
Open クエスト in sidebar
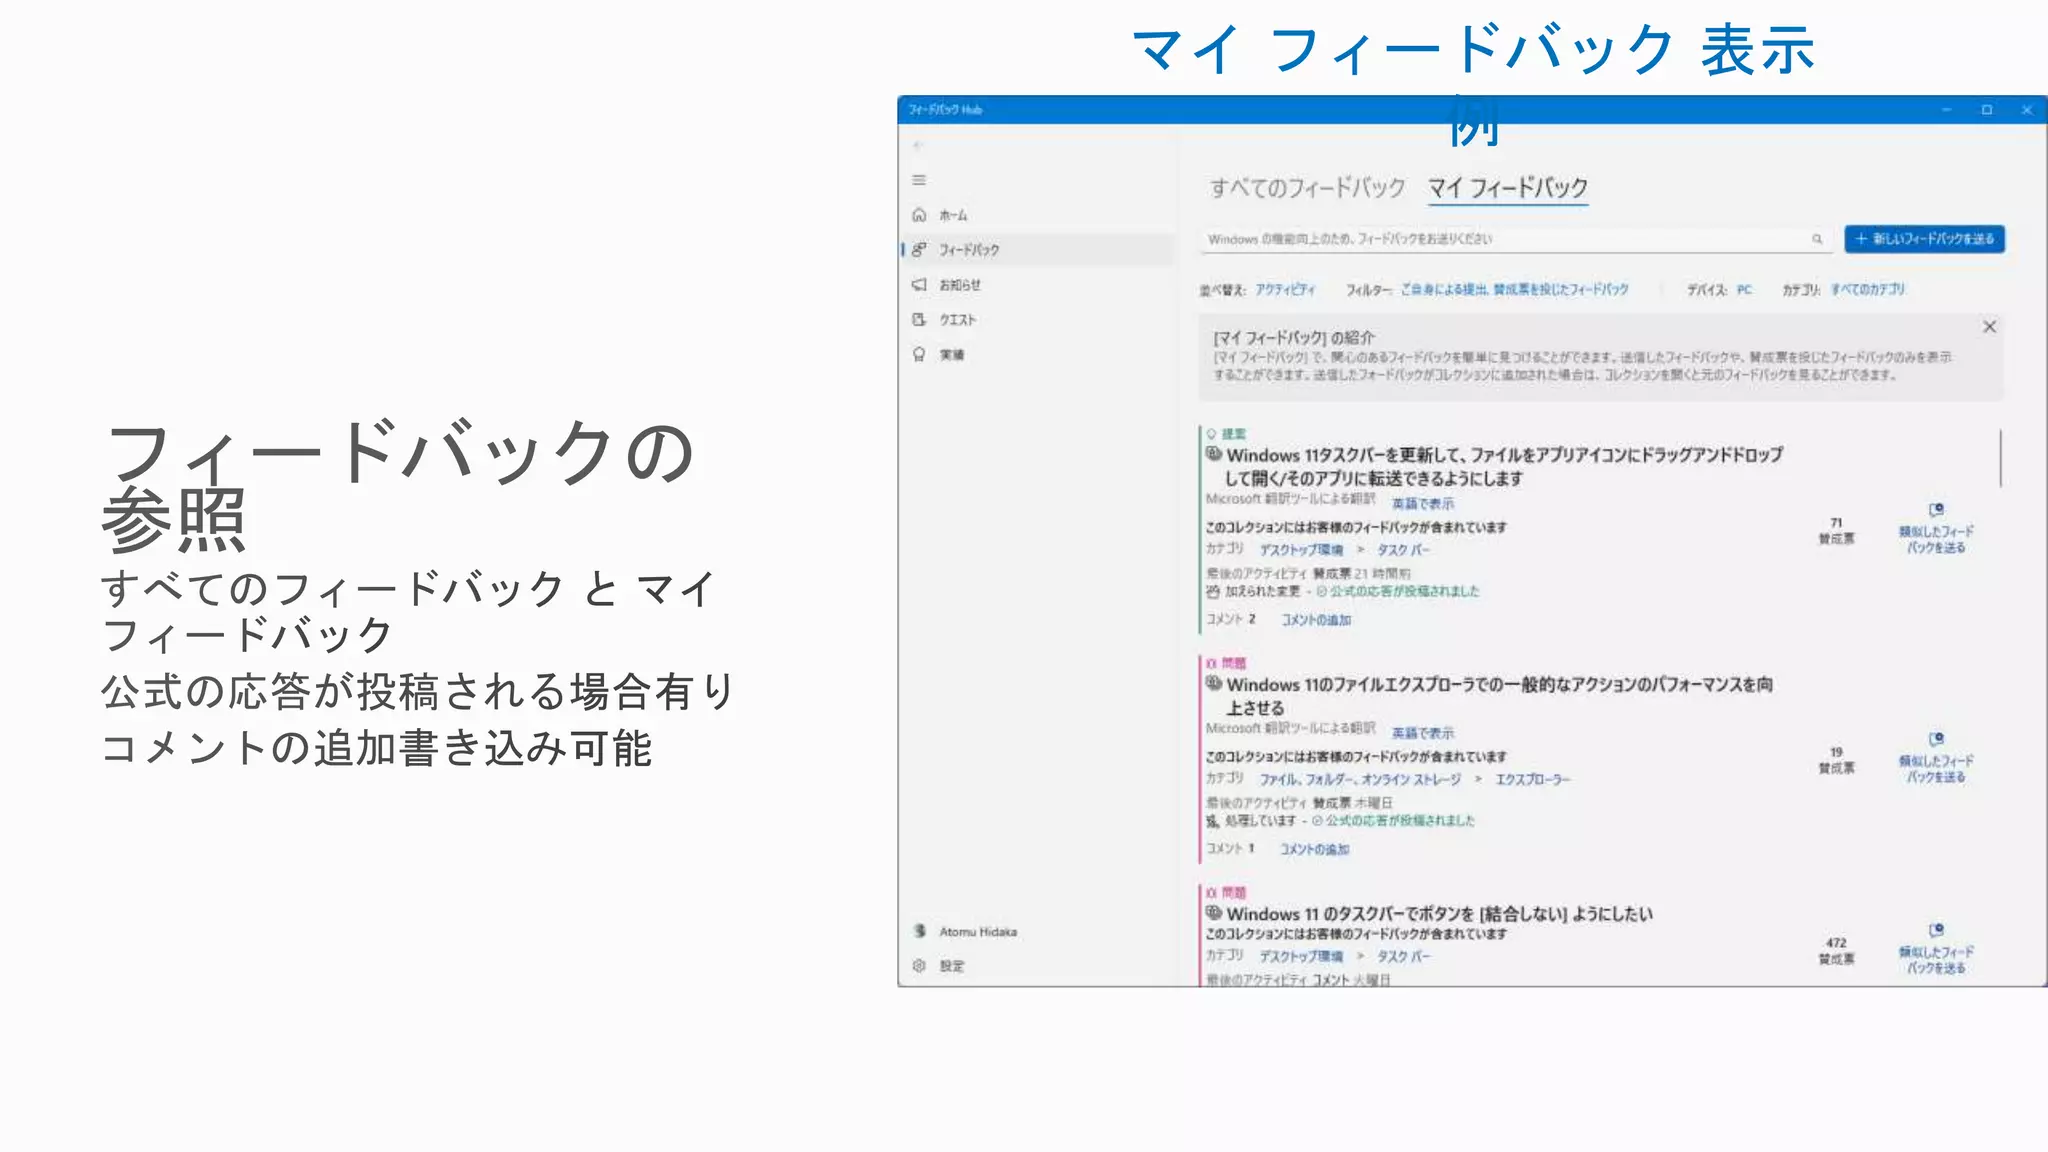point(1037,320)
